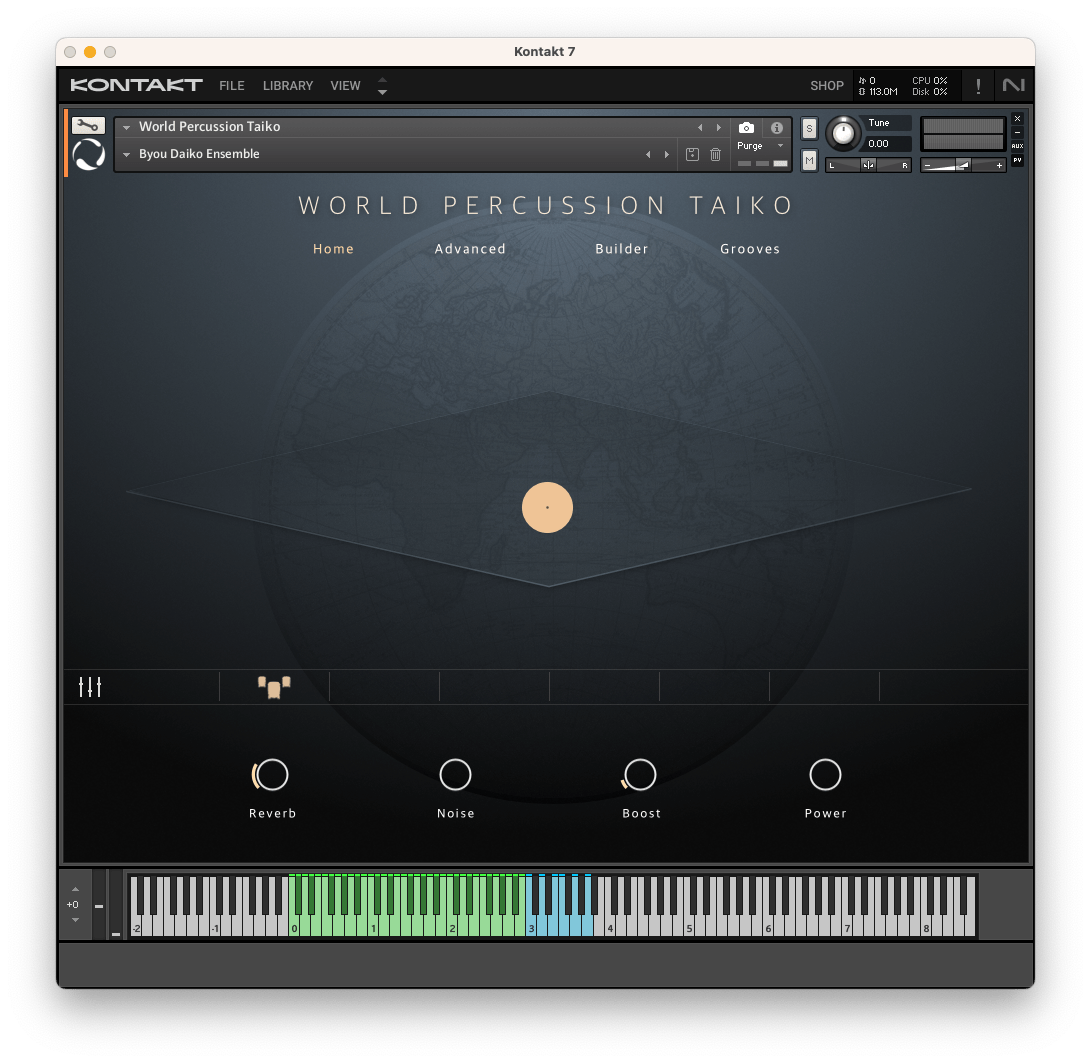Click the CPU 0% readout
The height and width of the screenshot is (1063, 1091).
pyautogui.click(x=930, y=81)
